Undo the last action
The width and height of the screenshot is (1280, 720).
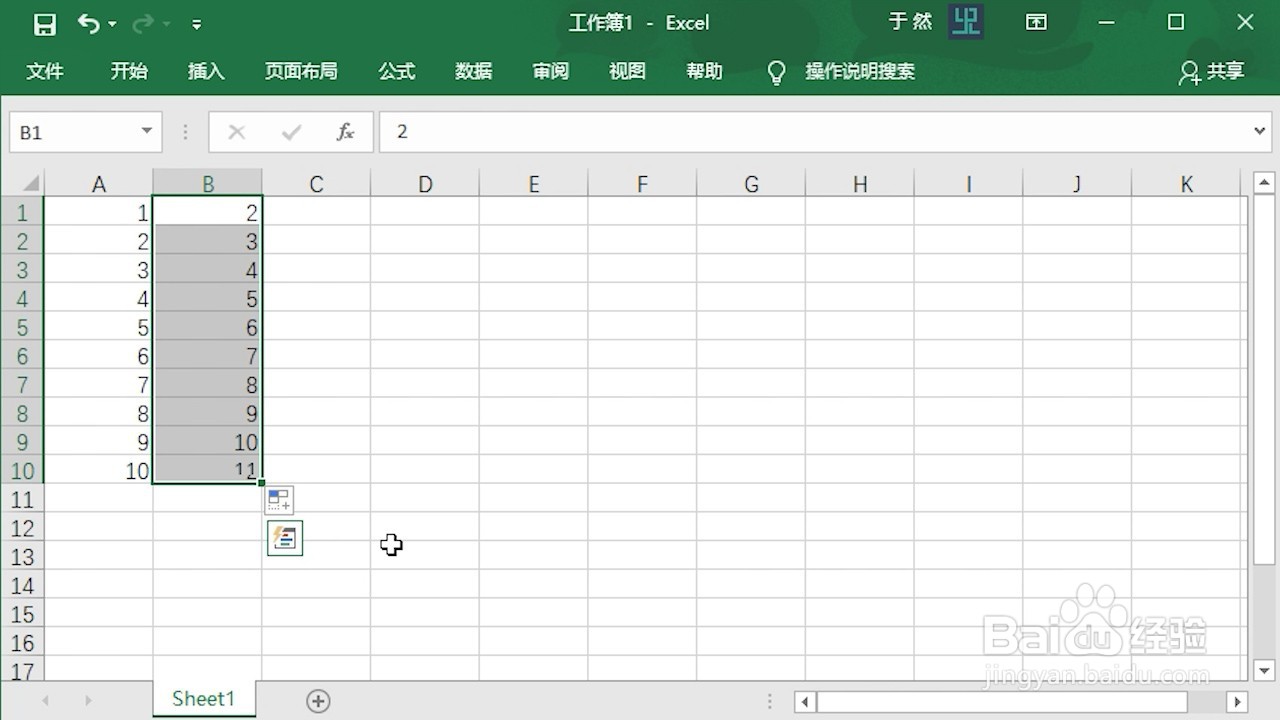(88, 22)
